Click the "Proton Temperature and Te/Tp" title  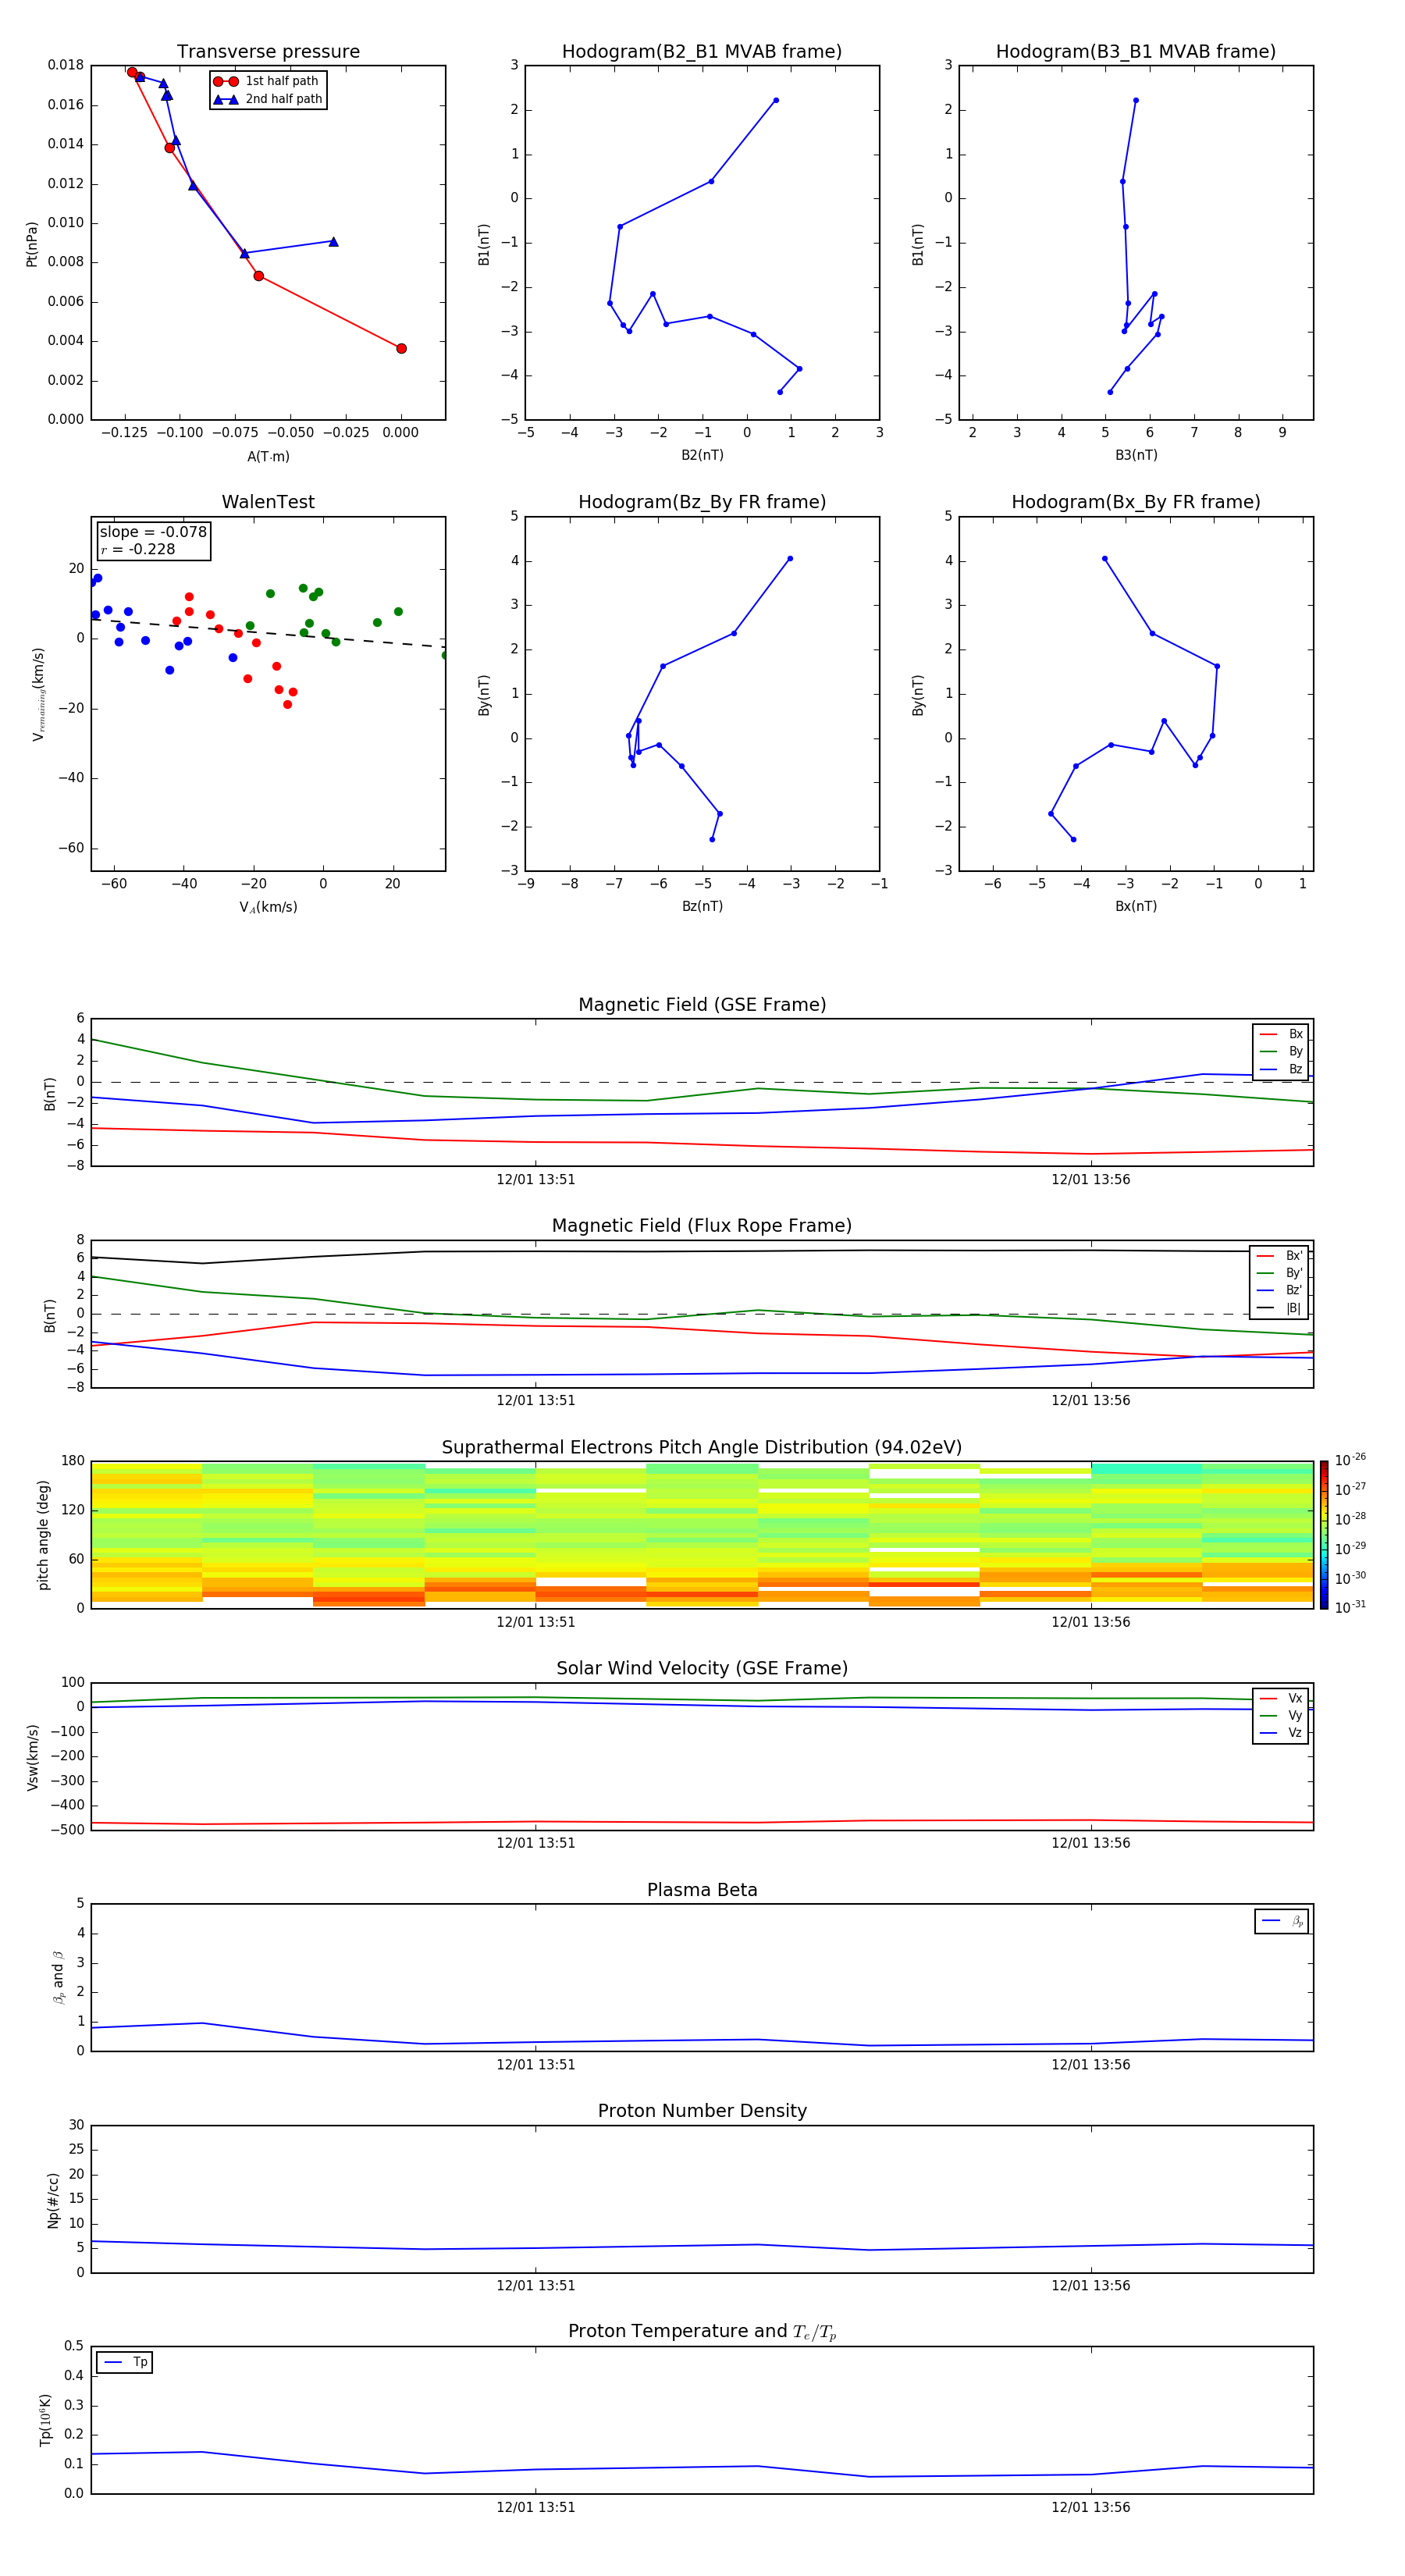coord(702,2332)
